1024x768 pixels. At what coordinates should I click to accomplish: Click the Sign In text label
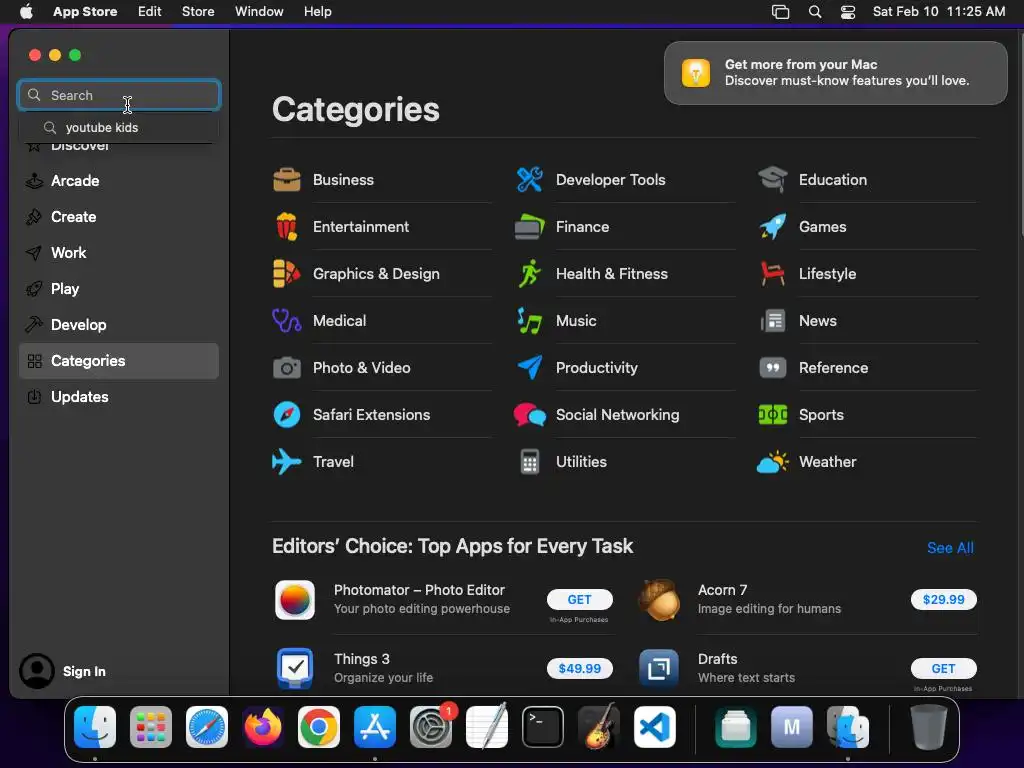(84, 671)
